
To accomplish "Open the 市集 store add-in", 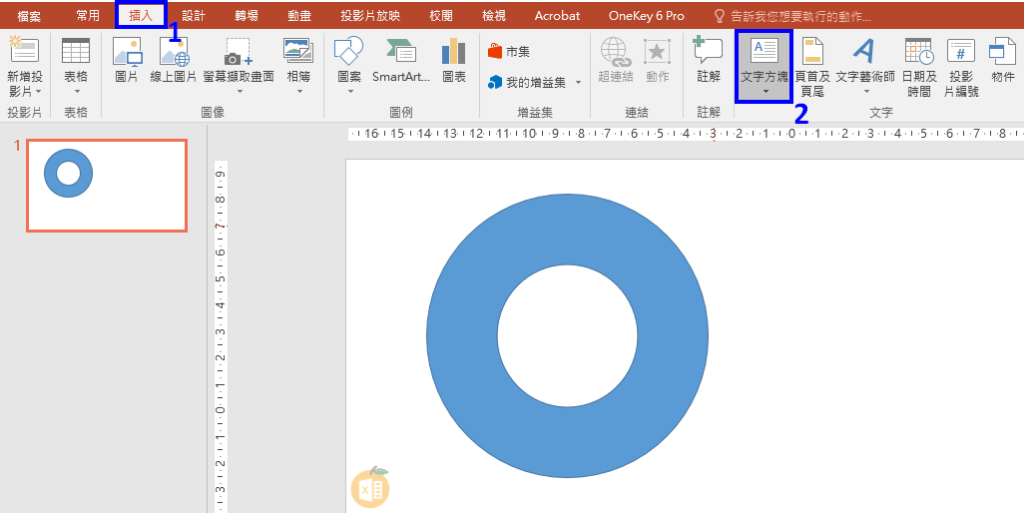I will (x=510, y=51).
